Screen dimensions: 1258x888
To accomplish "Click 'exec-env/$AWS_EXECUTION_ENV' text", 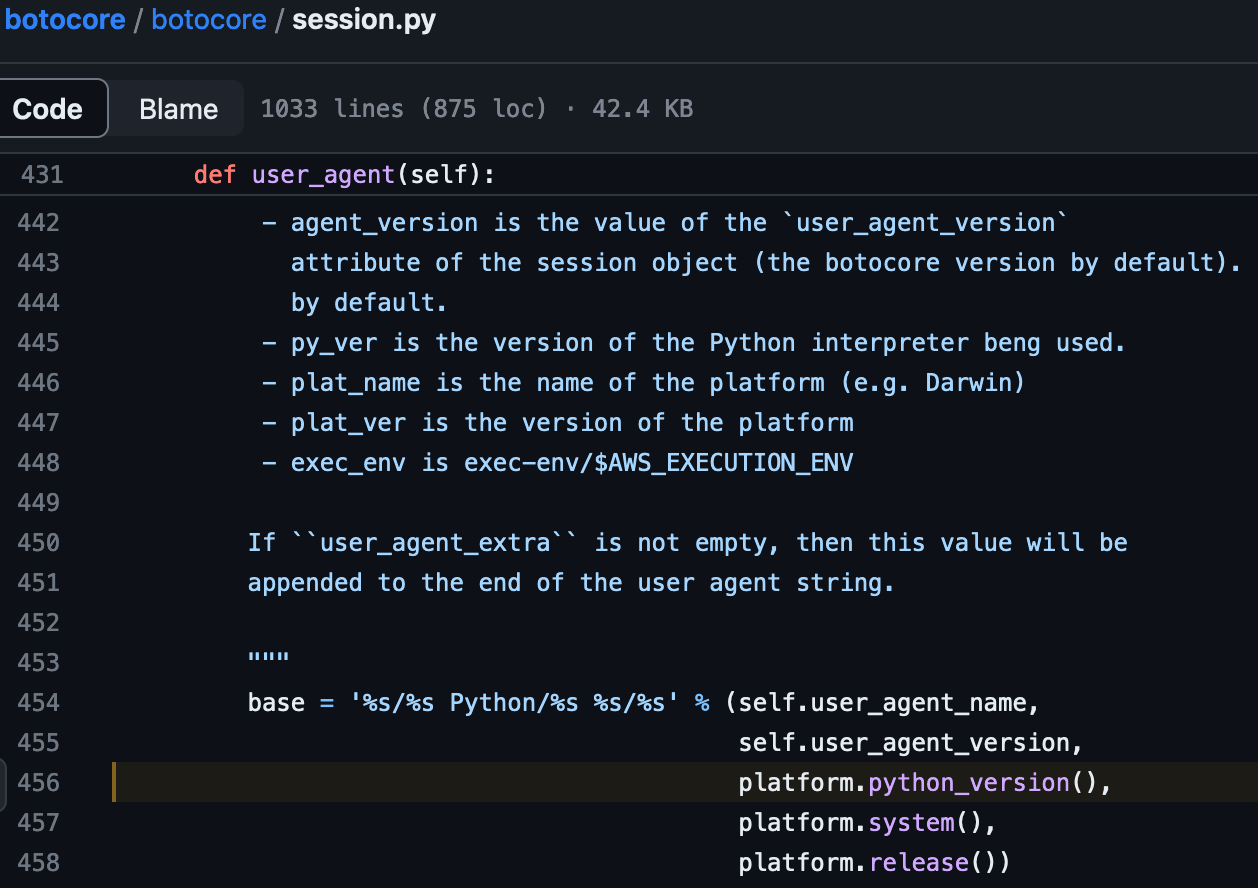I will click(658, 462).
